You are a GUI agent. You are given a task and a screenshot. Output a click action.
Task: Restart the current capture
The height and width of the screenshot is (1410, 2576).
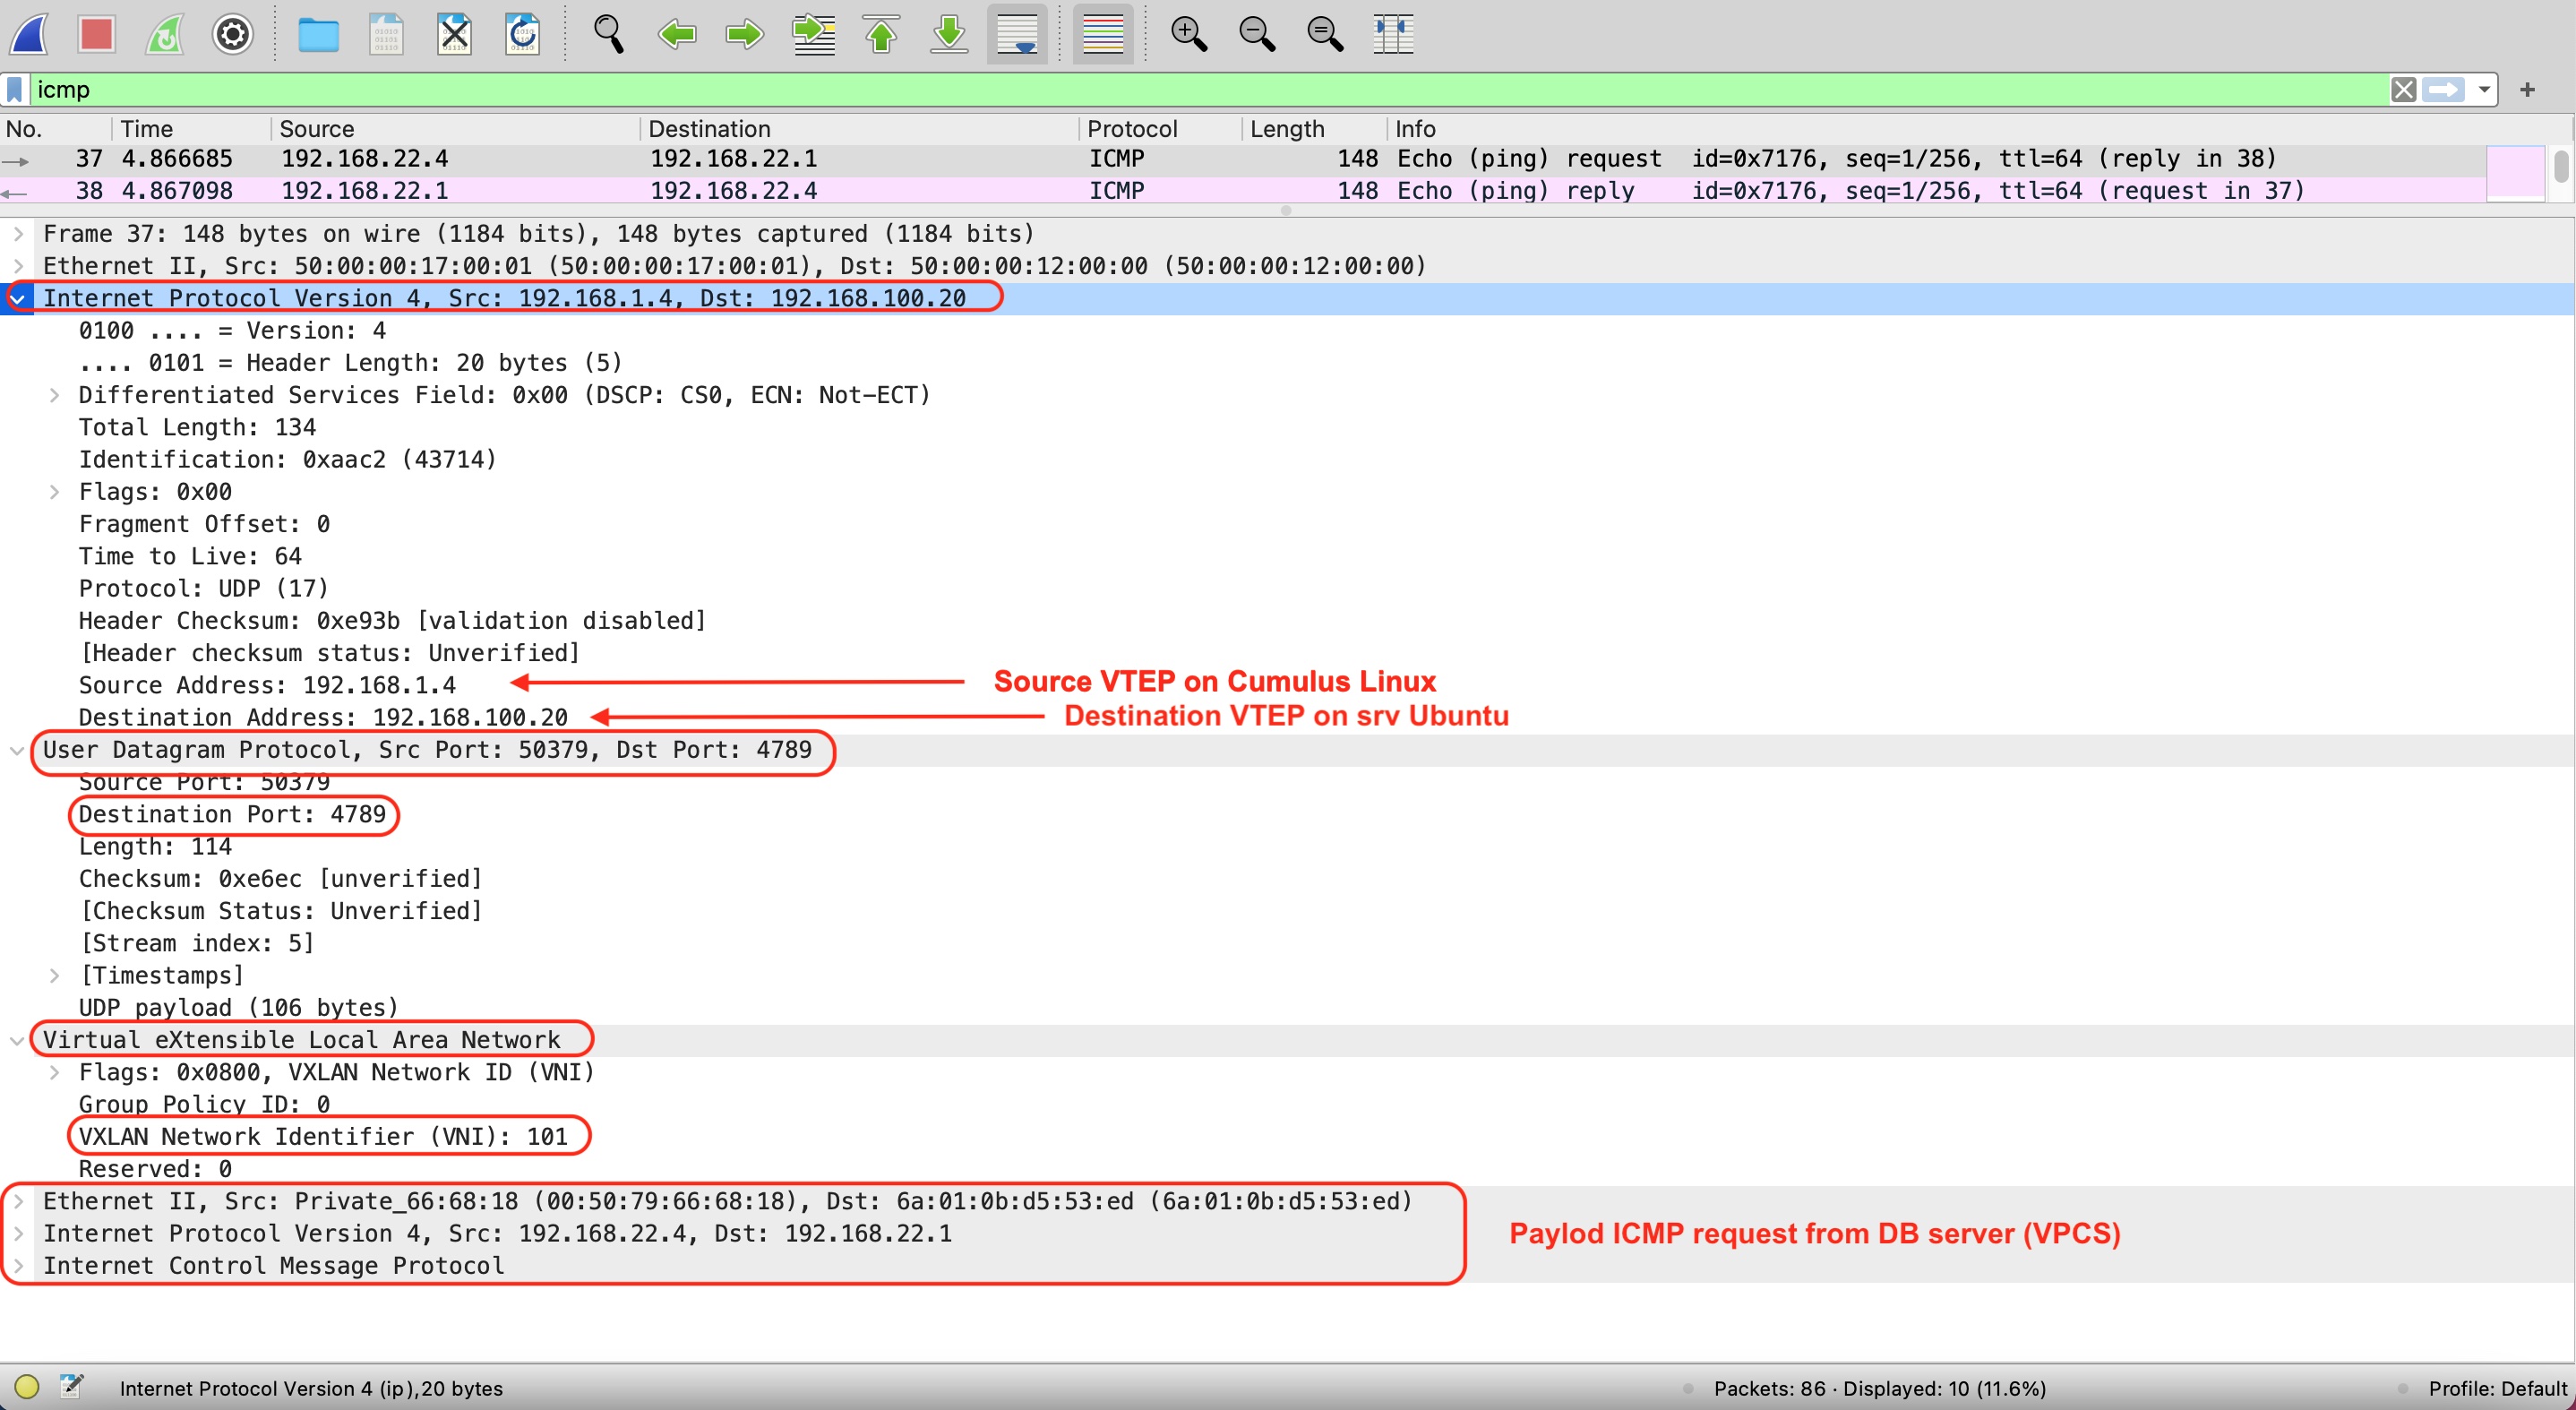pos(165,35)
